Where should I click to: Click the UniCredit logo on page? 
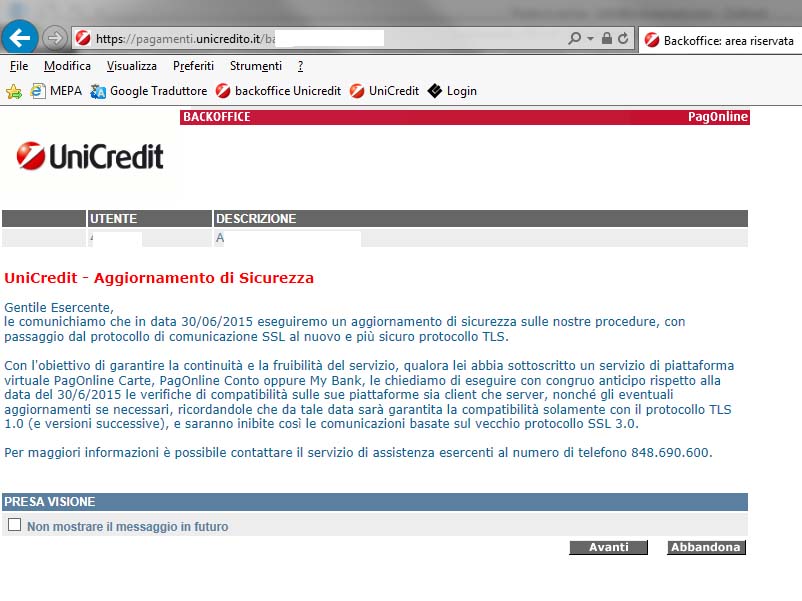90,156
